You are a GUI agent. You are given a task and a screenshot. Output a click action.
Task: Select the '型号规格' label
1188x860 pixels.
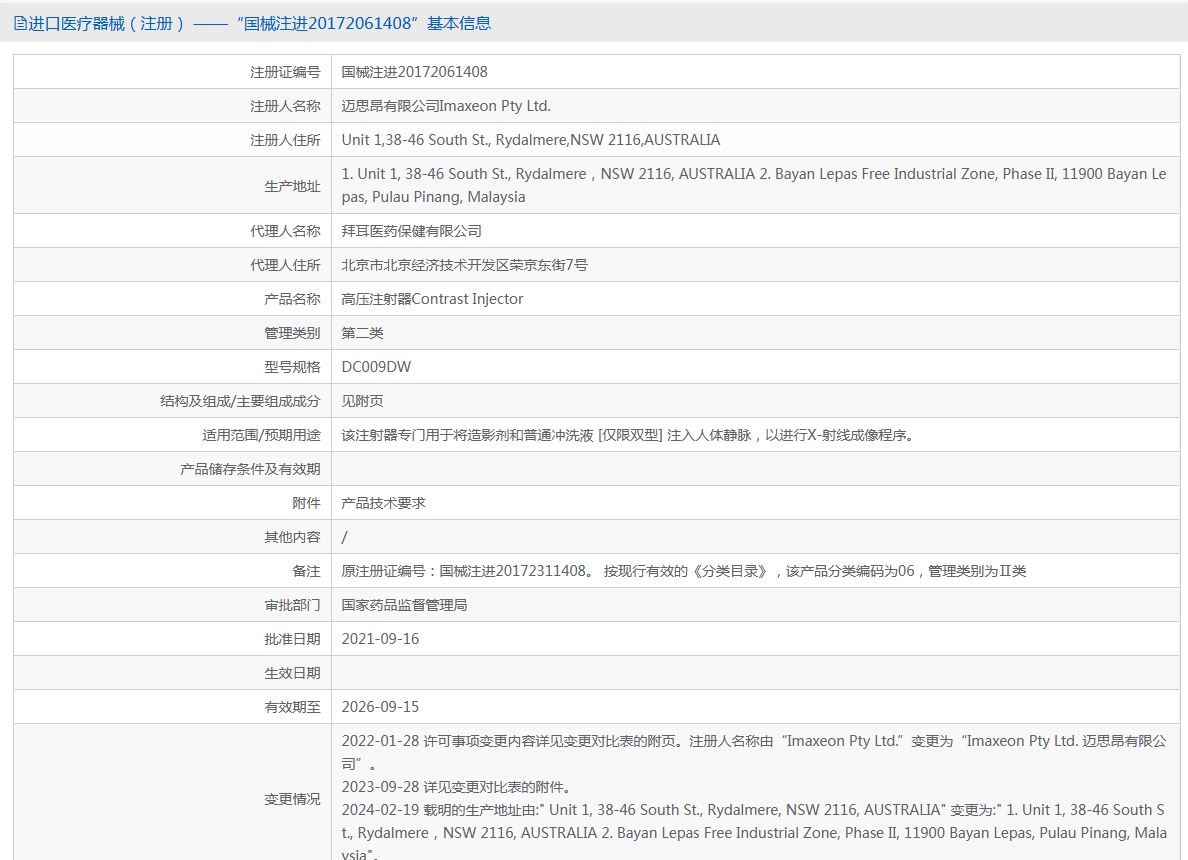pyautogui.click(x=292, y=367)
